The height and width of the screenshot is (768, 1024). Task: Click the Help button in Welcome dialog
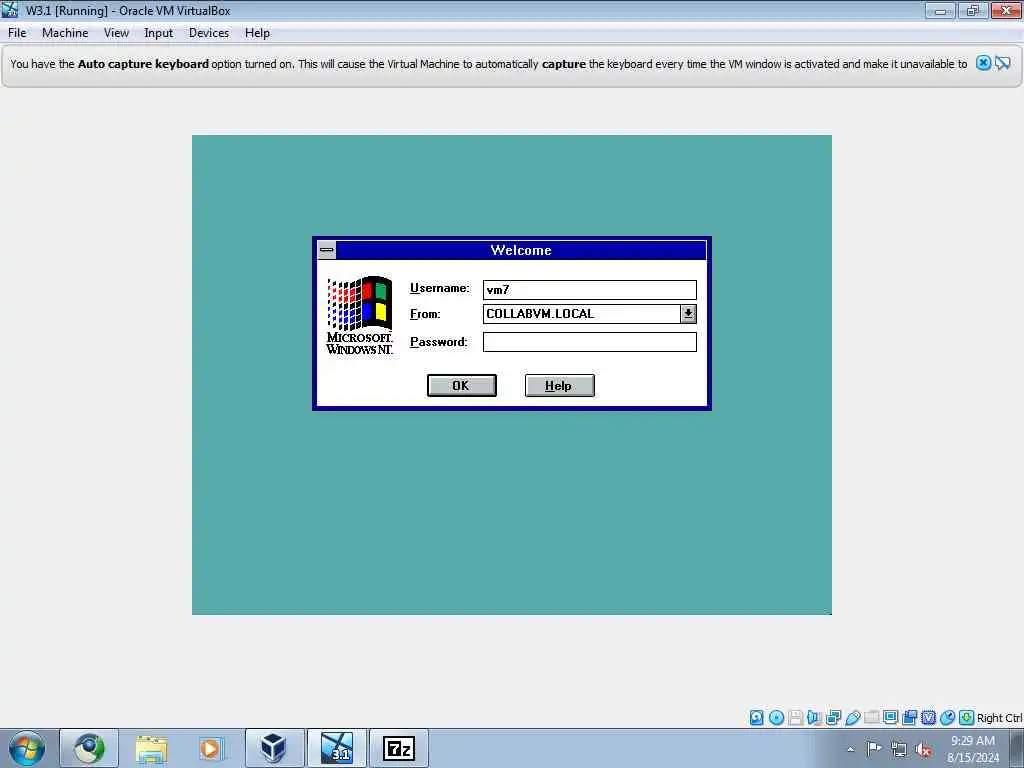[560, 385]
